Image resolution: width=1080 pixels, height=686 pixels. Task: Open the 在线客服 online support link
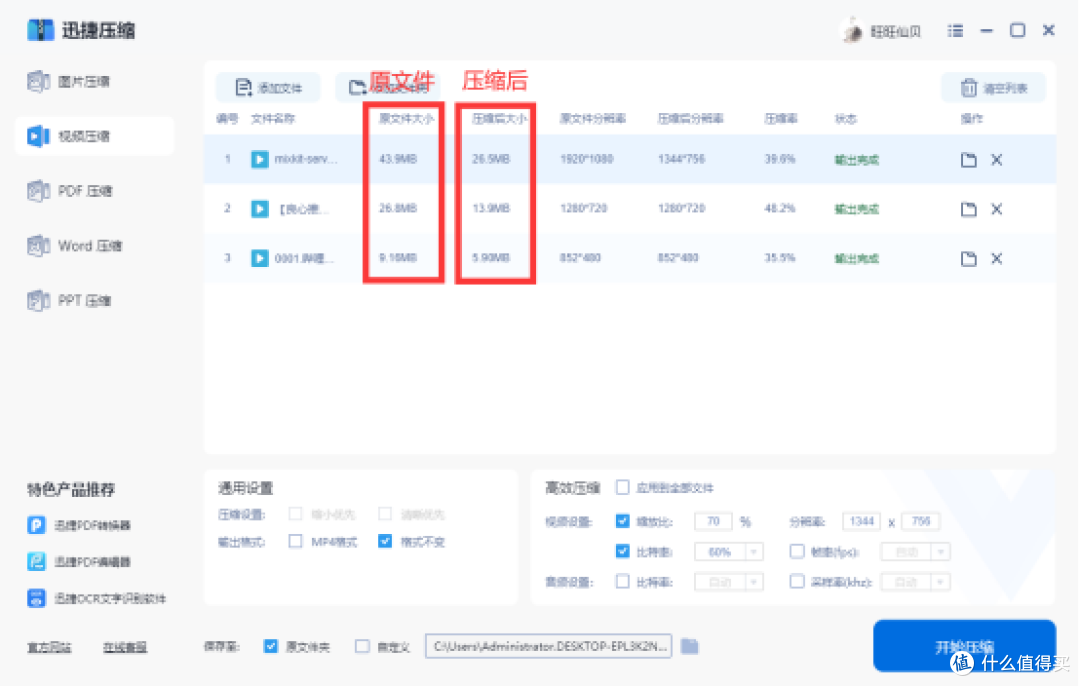pyautogui.click(x=125, y=647)
